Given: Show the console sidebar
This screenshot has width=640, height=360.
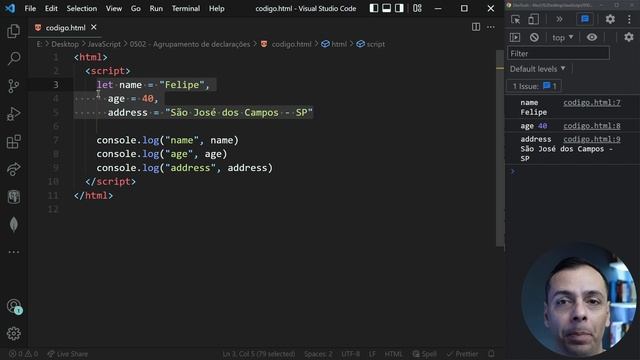Looking at the screenshot, I should (515, 37).
